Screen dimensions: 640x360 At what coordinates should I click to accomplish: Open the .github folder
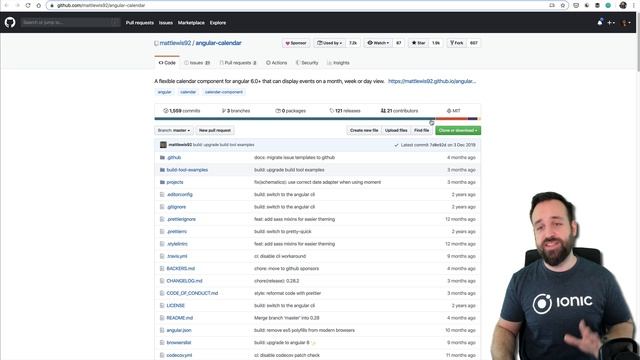pyautogui.click(x=174, y=158)
